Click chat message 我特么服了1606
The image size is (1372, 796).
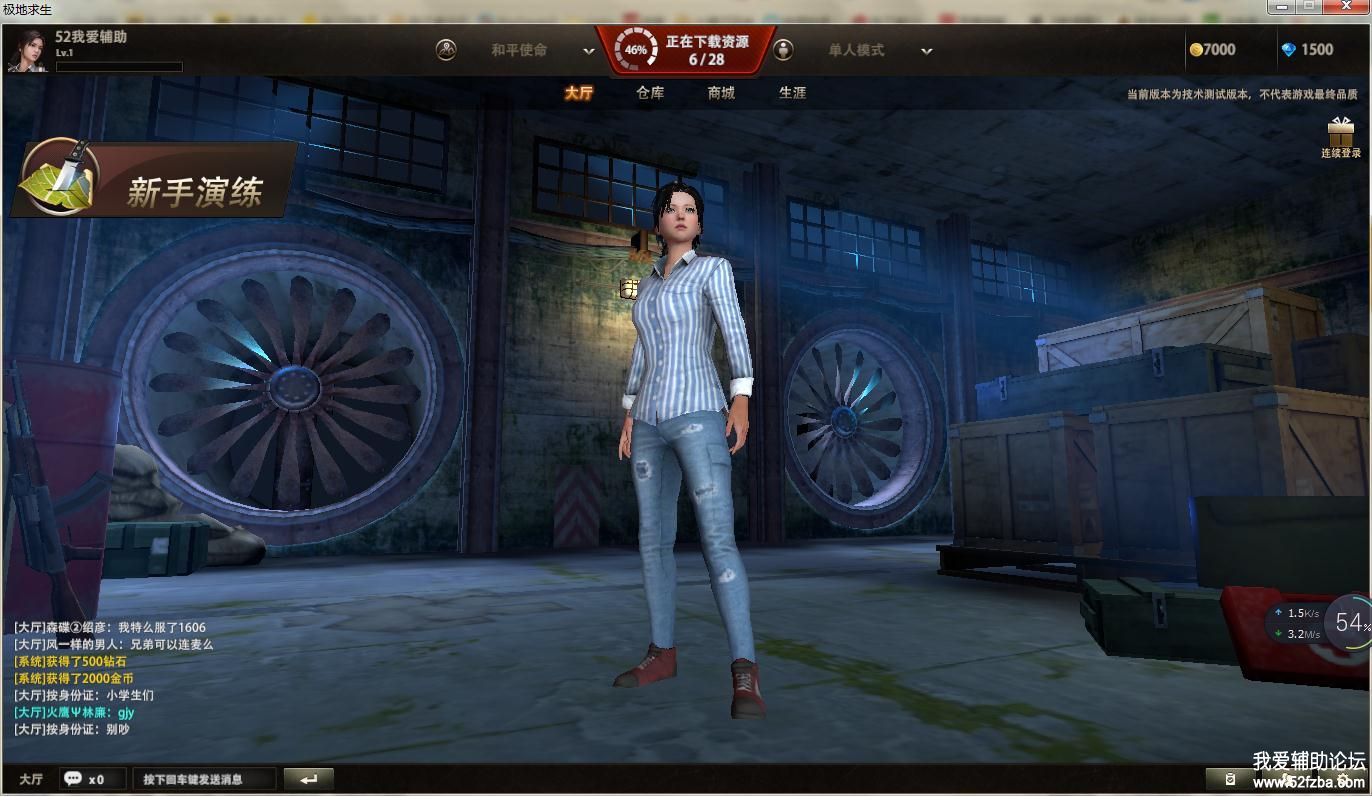(x=162, y=627)
